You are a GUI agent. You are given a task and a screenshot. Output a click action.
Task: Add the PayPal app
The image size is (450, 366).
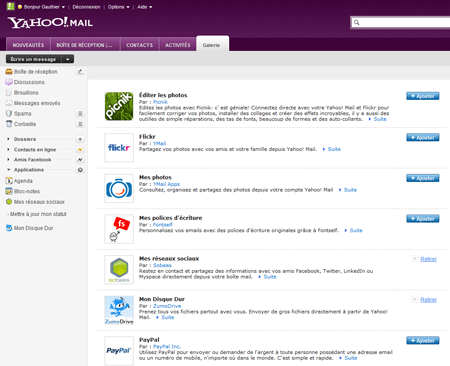[x=423, y=340]
